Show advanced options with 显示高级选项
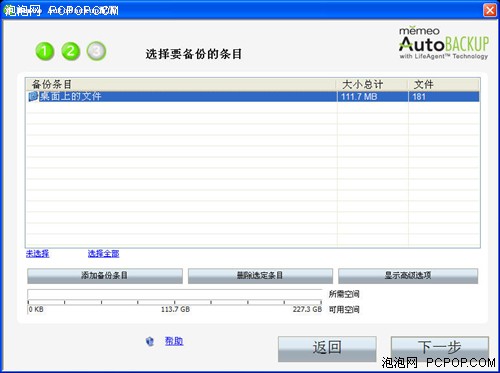Viewport: 500px width, 373px height. (408, 276)
